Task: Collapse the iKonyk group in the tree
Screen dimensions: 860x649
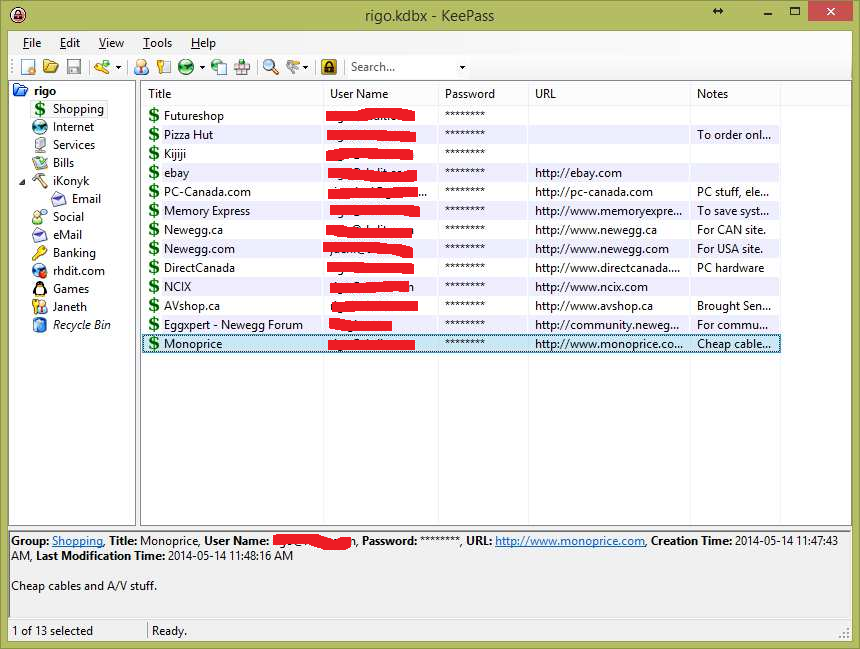Action: coord(22,182)
